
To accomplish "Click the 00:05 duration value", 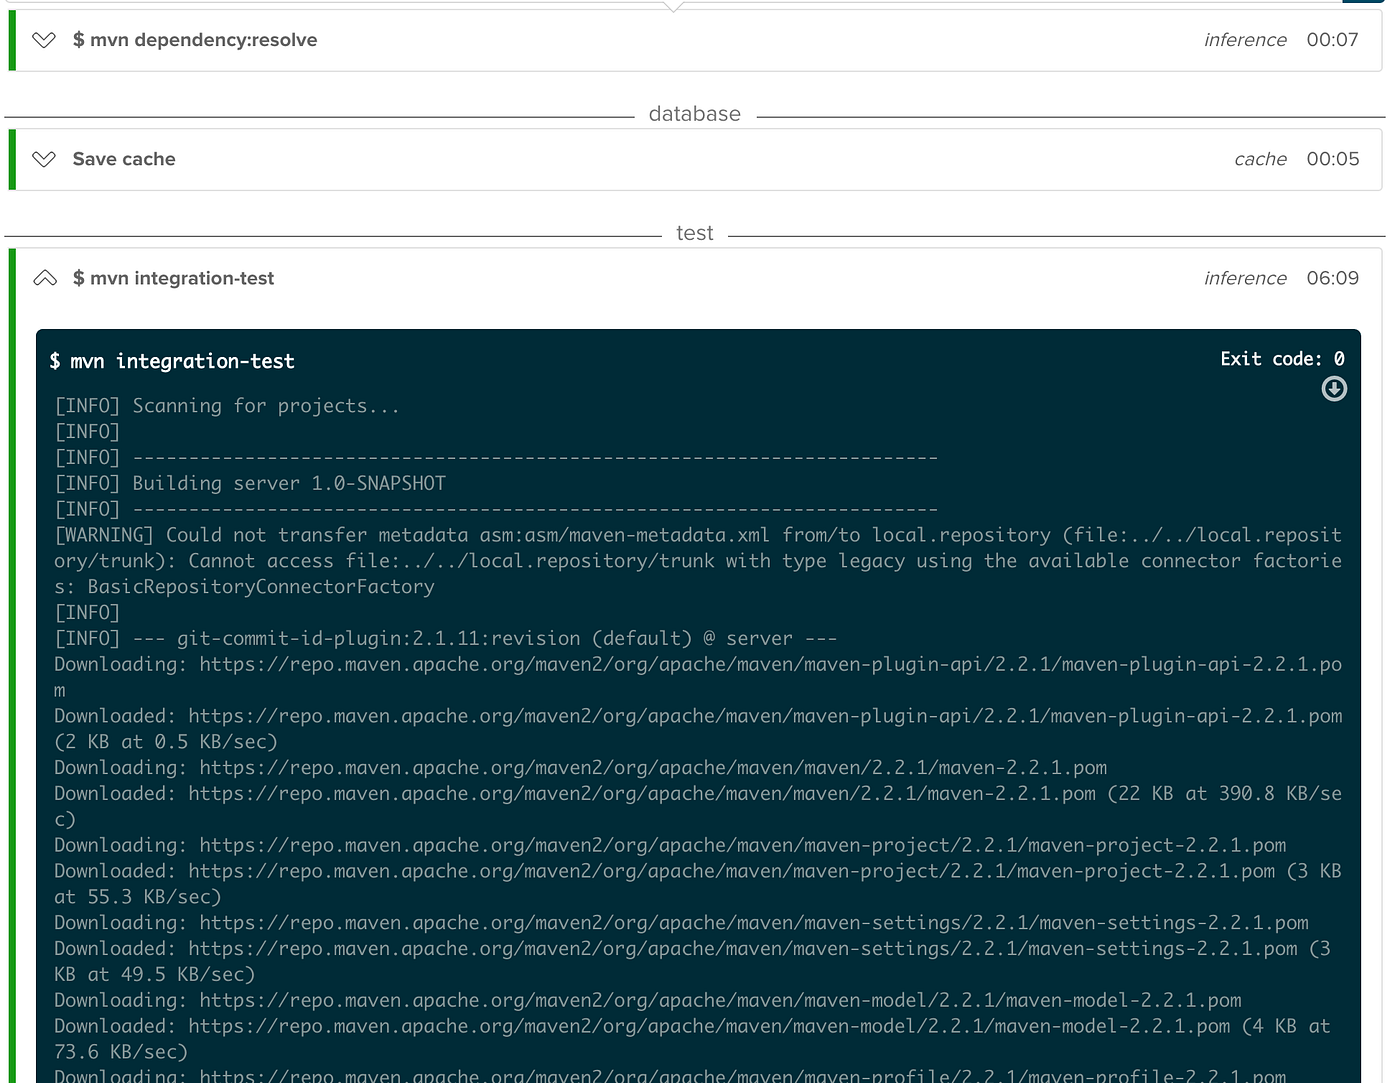I will point(1332,159).
